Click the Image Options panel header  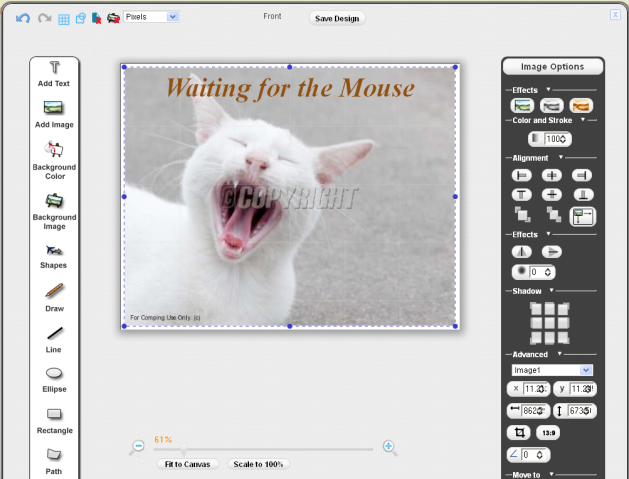(553, 67)
